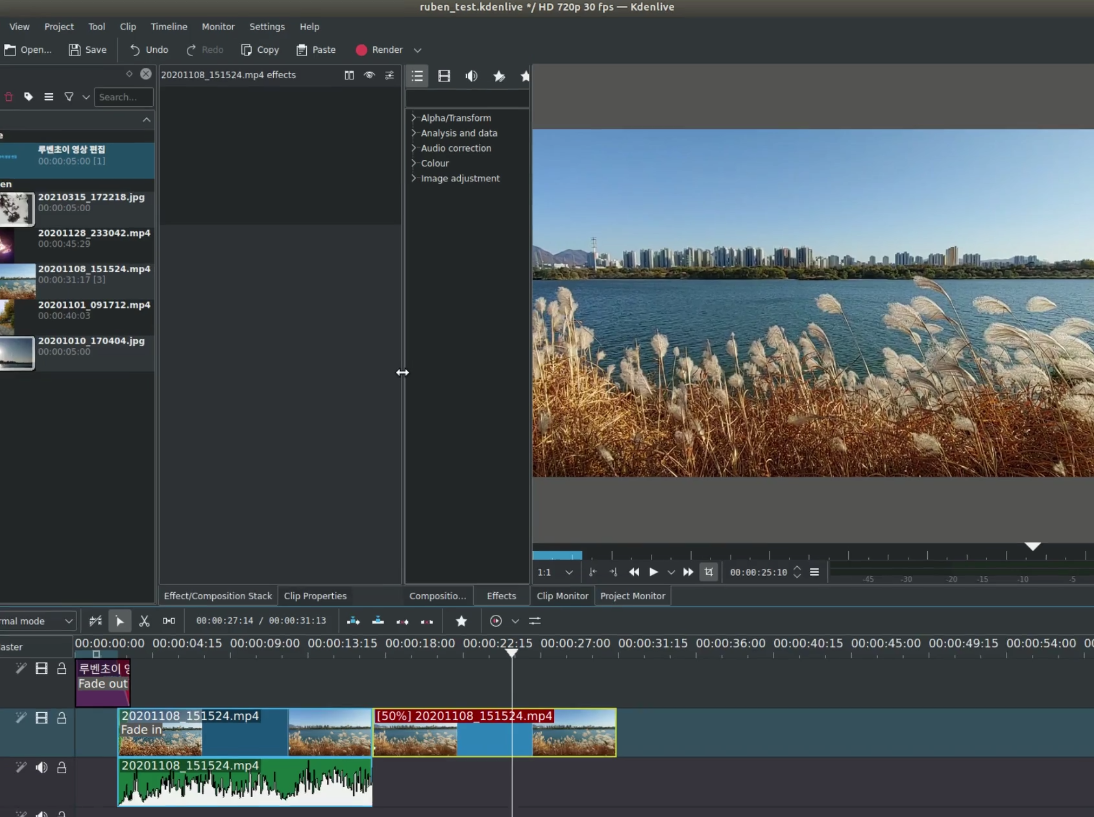Screen dimensions: 1094x817
Task: Select the razor (scissors) tool
Action: point(144,621)
